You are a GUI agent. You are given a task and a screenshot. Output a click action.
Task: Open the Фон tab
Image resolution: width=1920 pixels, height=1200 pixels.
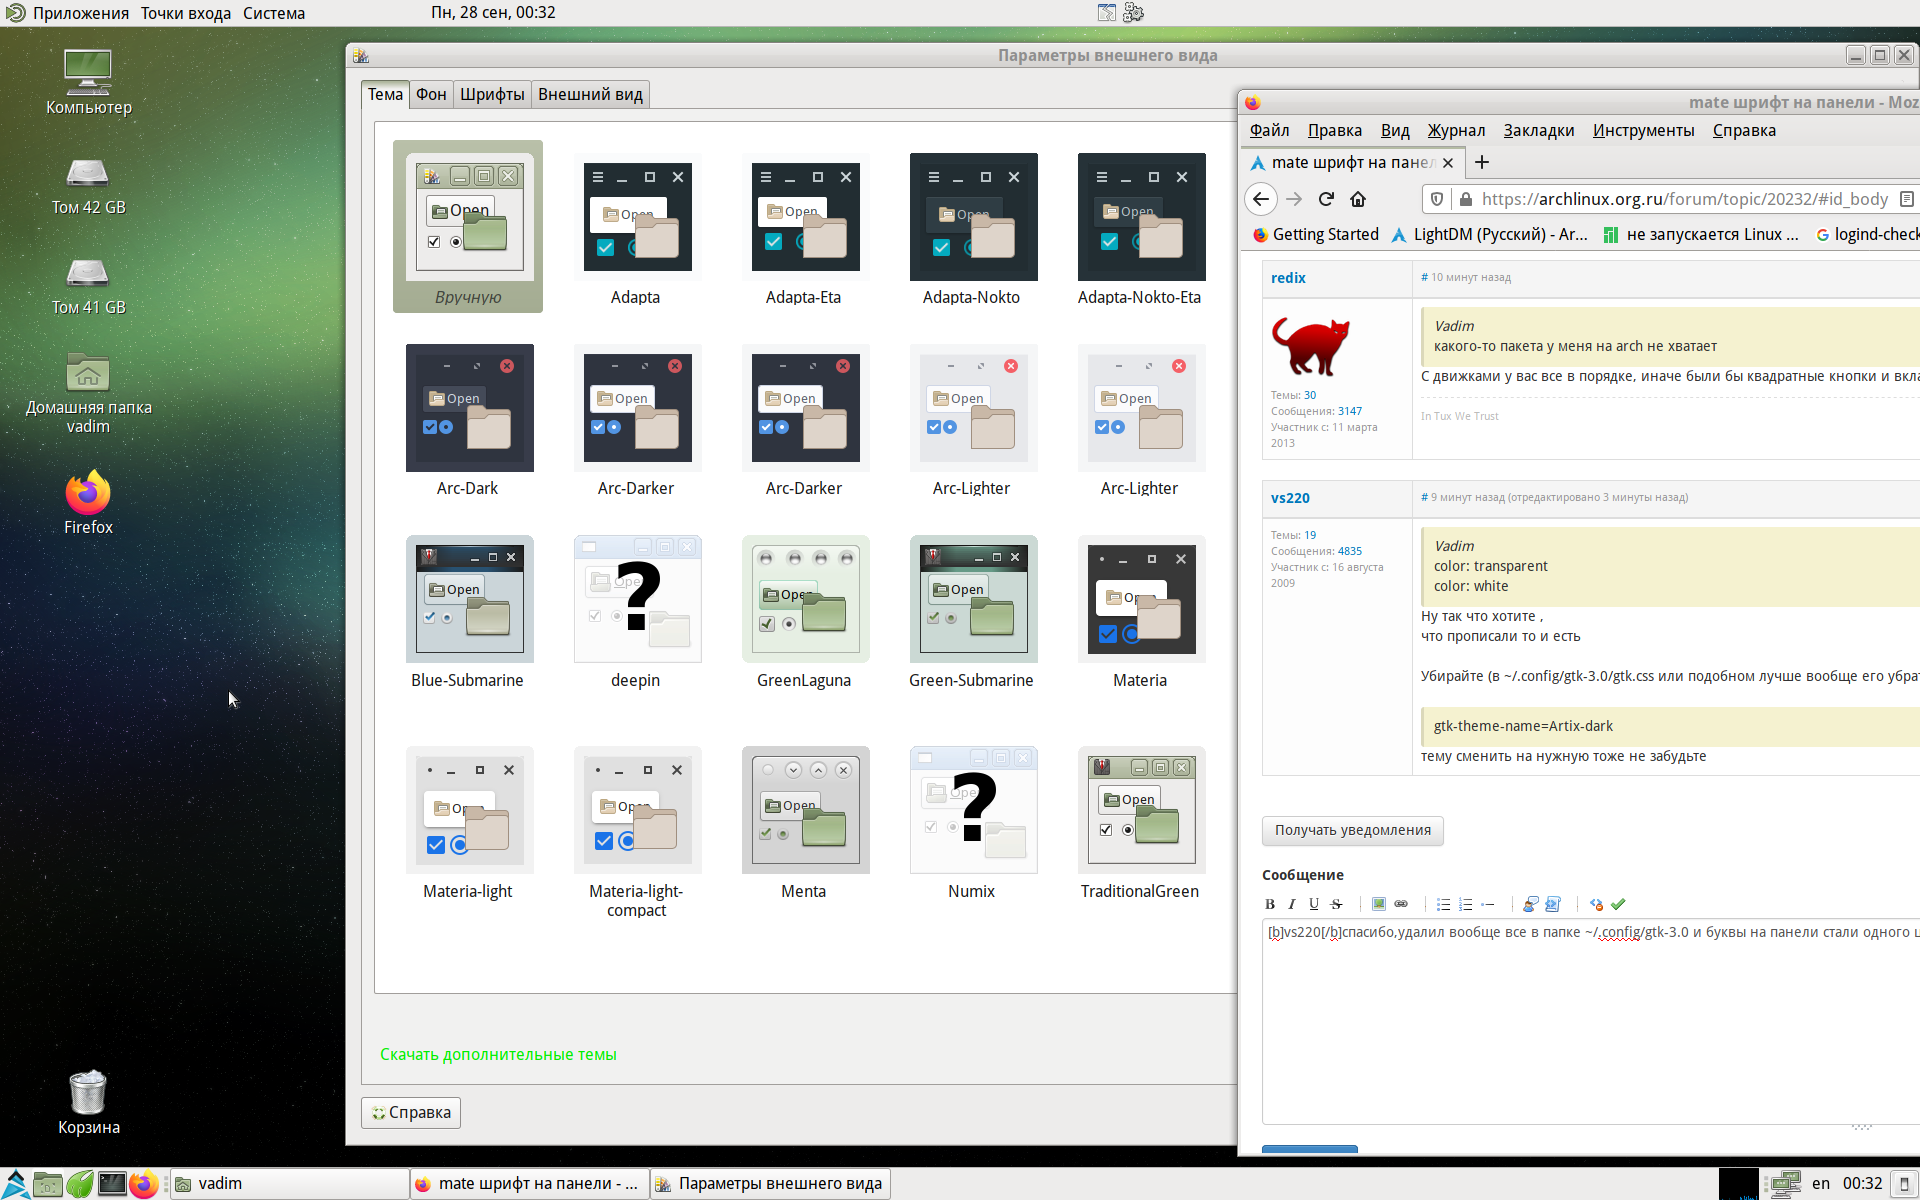[431, 95]
